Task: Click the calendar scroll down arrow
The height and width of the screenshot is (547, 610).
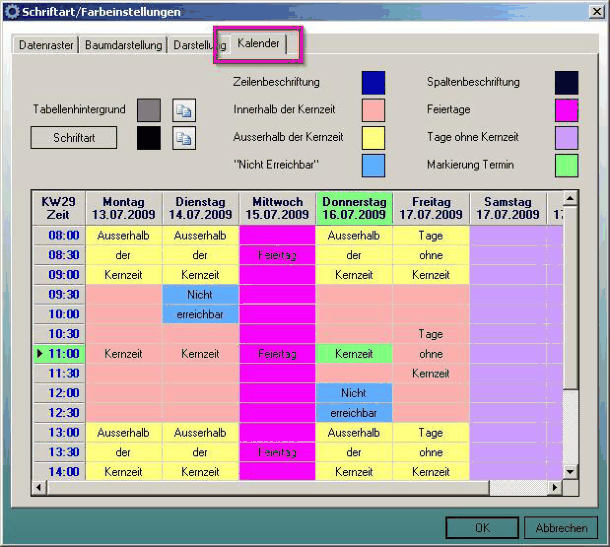Action: pos(570,472)
